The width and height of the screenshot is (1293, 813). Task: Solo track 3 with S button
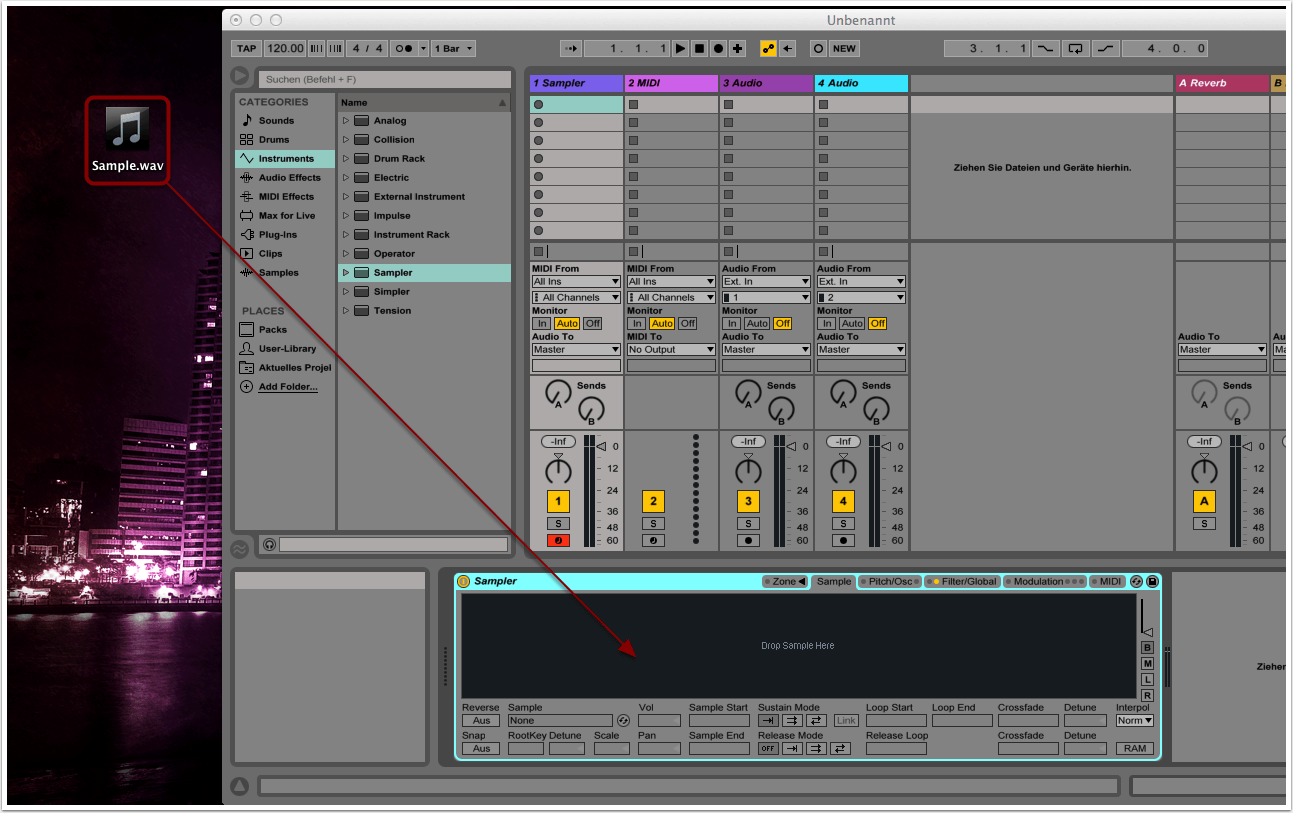tap(747, 523)
